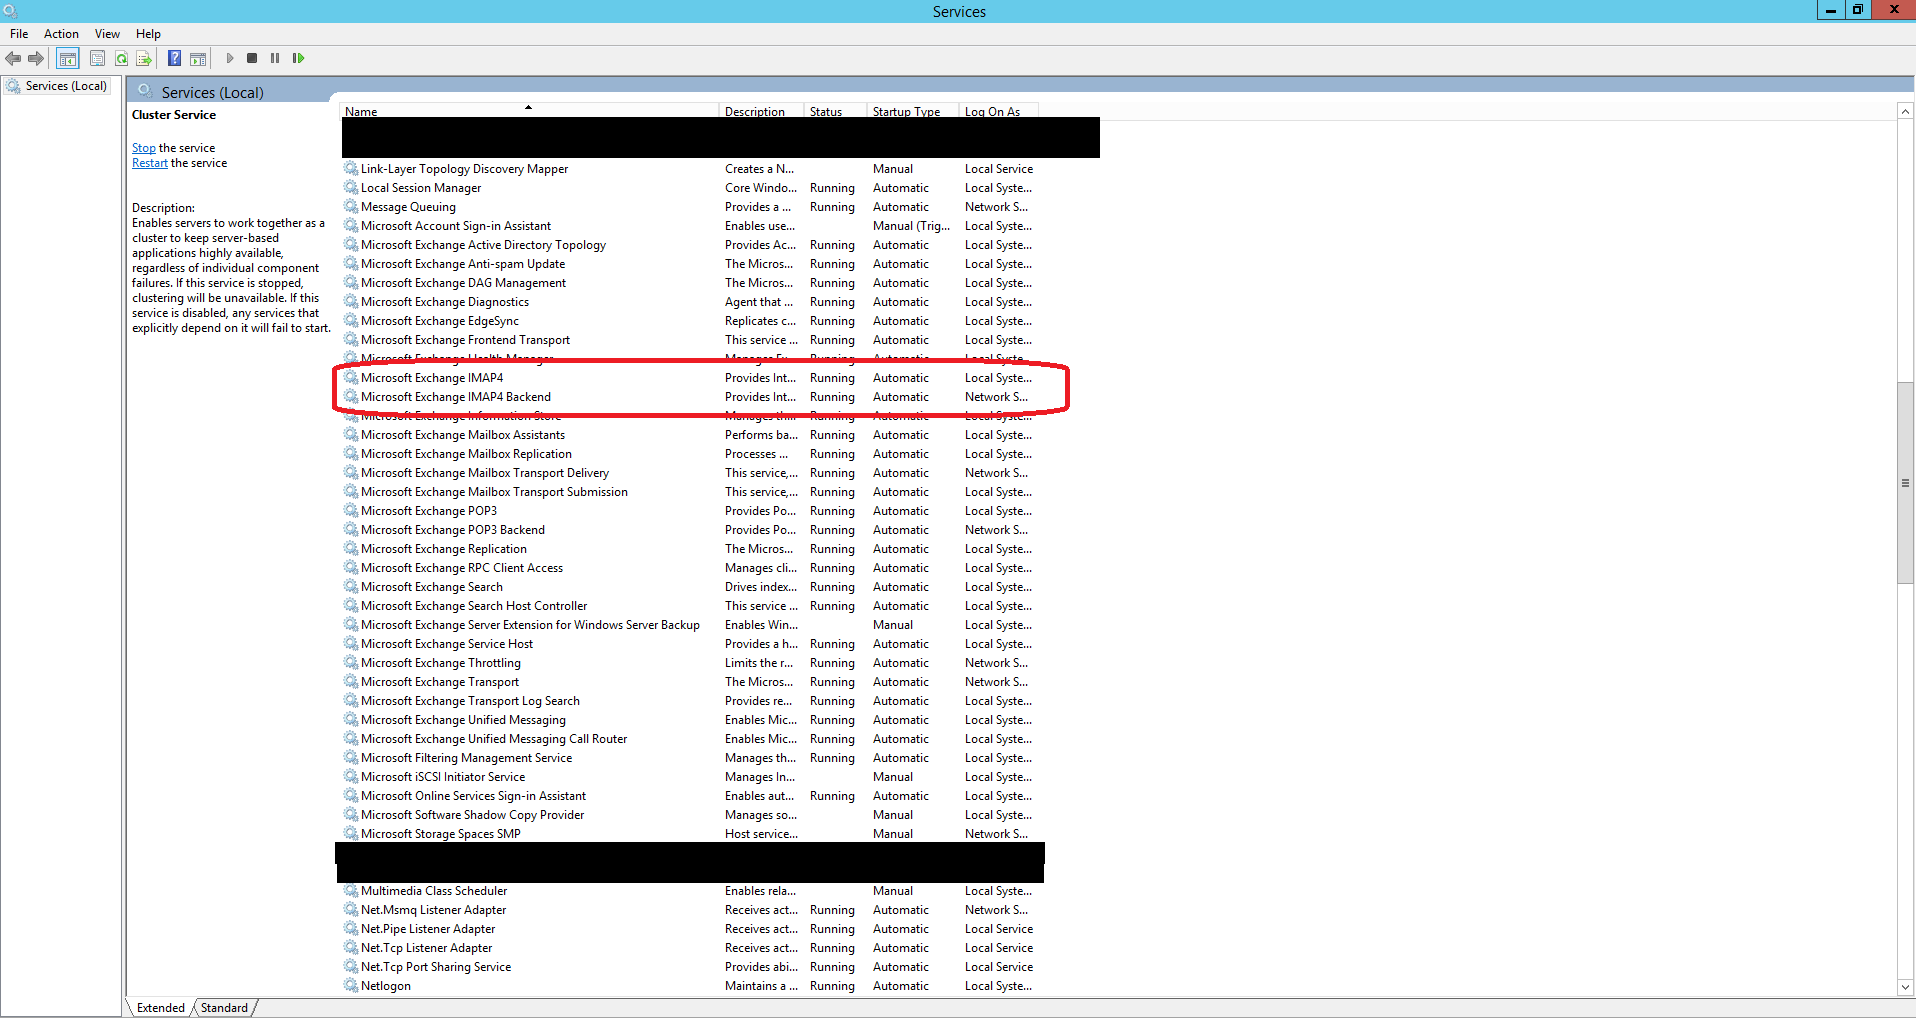Select Microsoft Exchange Frontend Transport service name
Screen dimensions: 1916x1018
click(465, 340)
